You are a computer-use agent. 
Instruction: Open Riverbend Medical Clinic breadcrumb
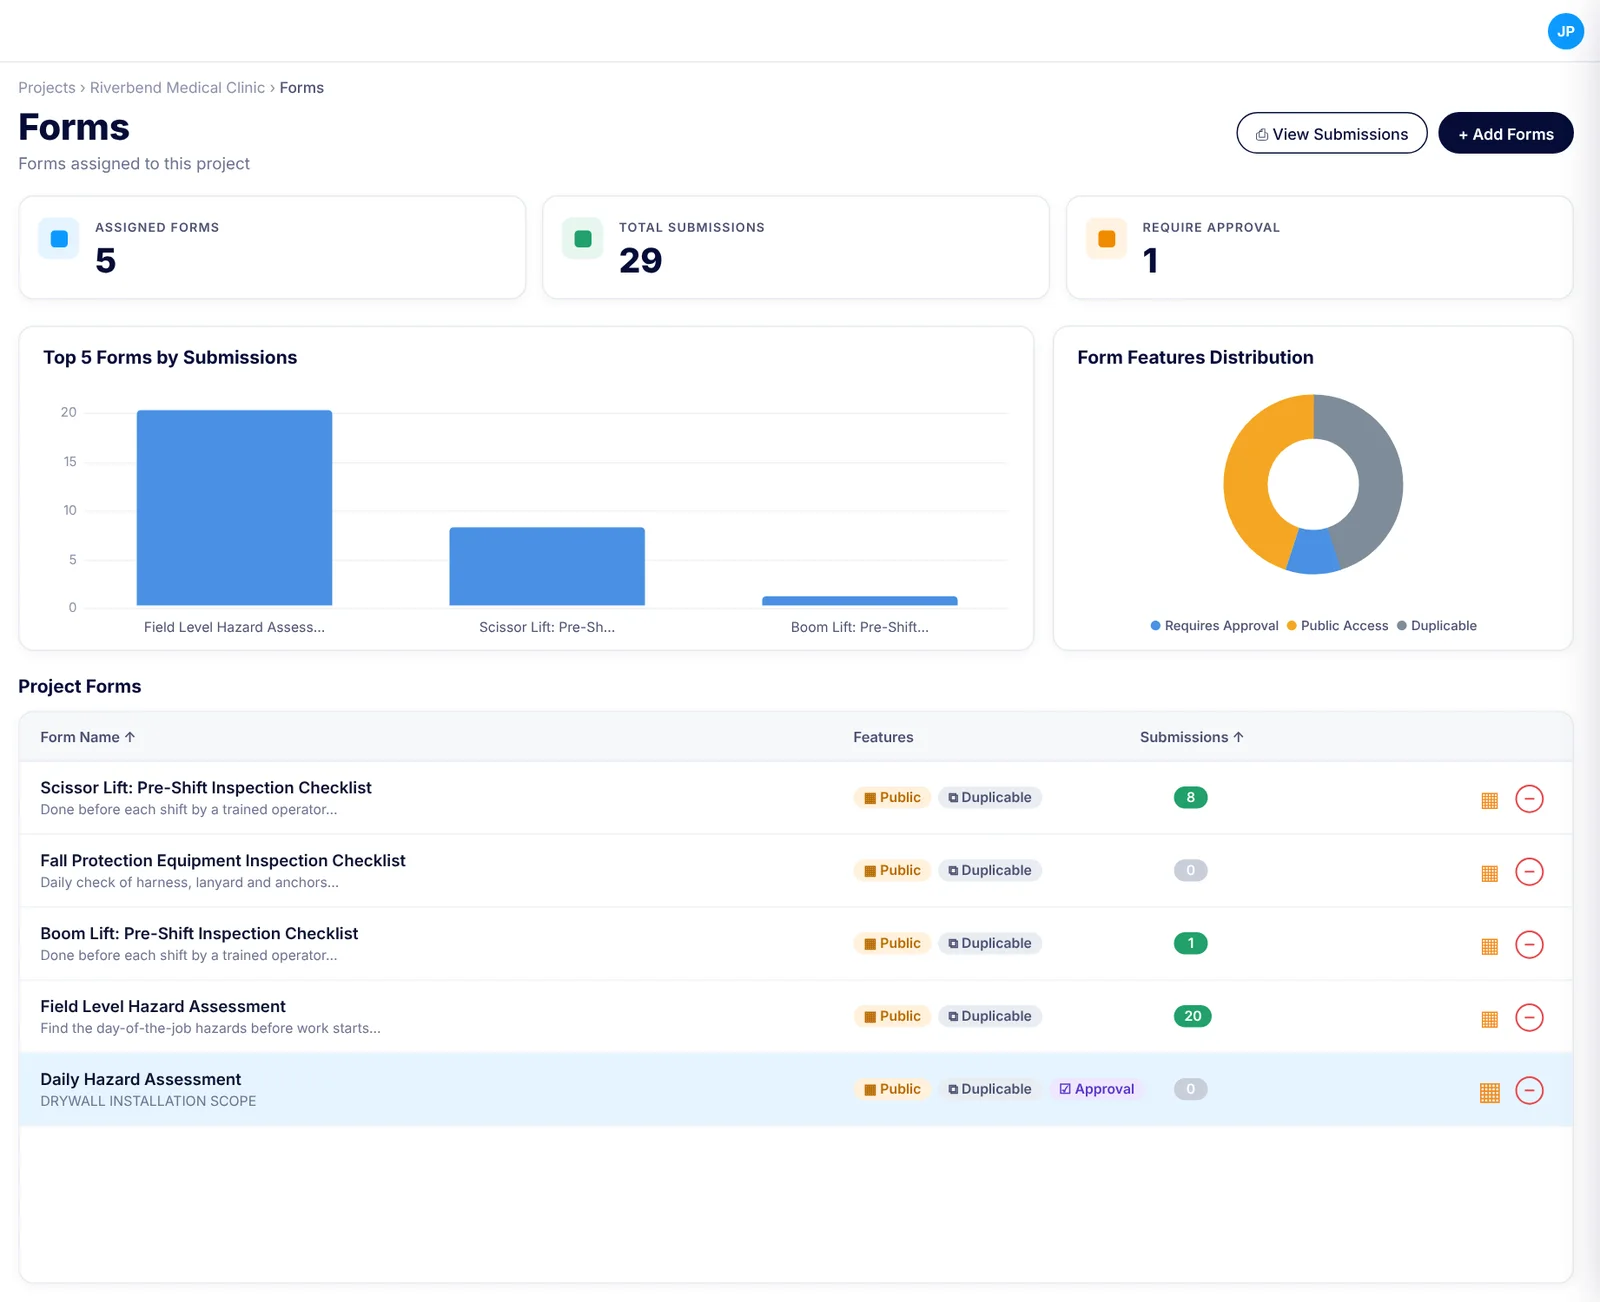point(177,88)
